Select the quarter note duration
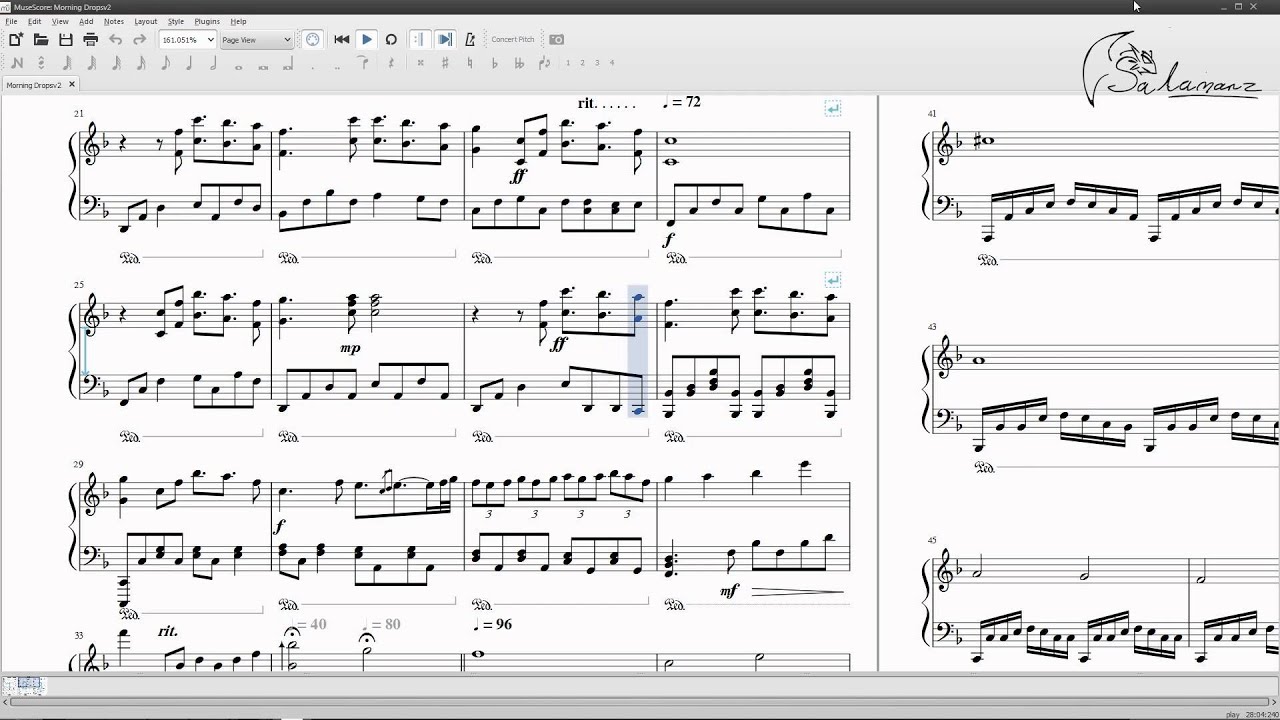The height and width of the screenshot is (720, 1280). point(189,63)
